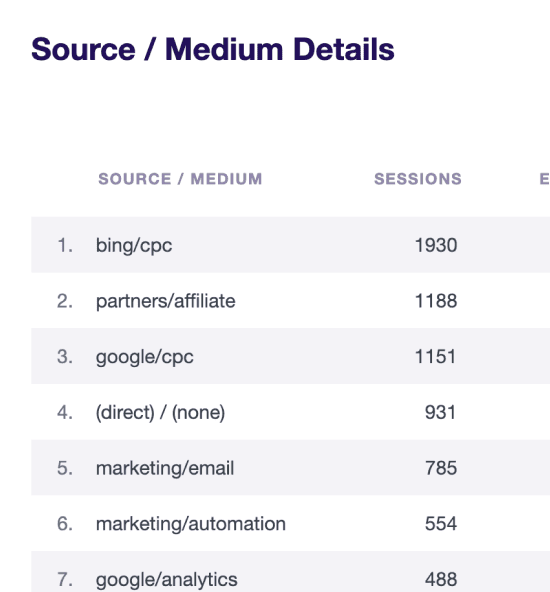Screen dimensions: 550x592
Task: Select the google/analytics row
Action: click(x=290, y=572)
